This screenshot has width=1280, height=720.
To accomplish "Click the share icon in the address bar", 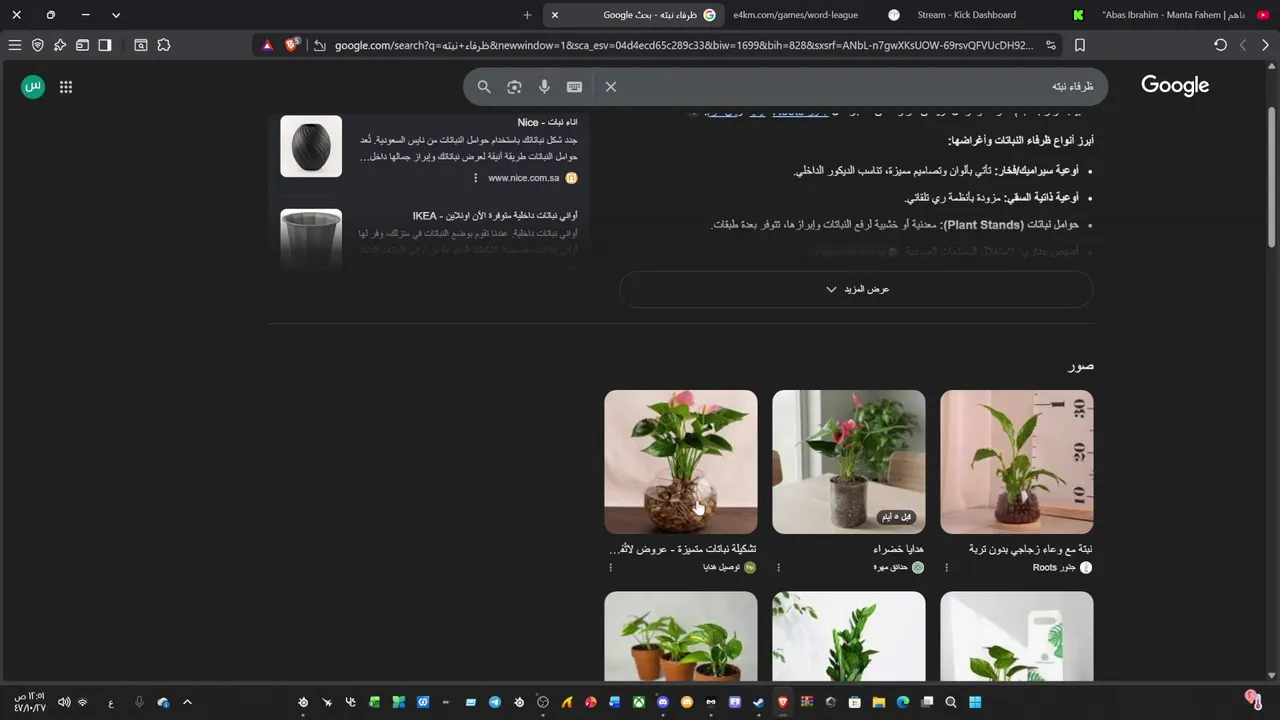I will point(319,45).
